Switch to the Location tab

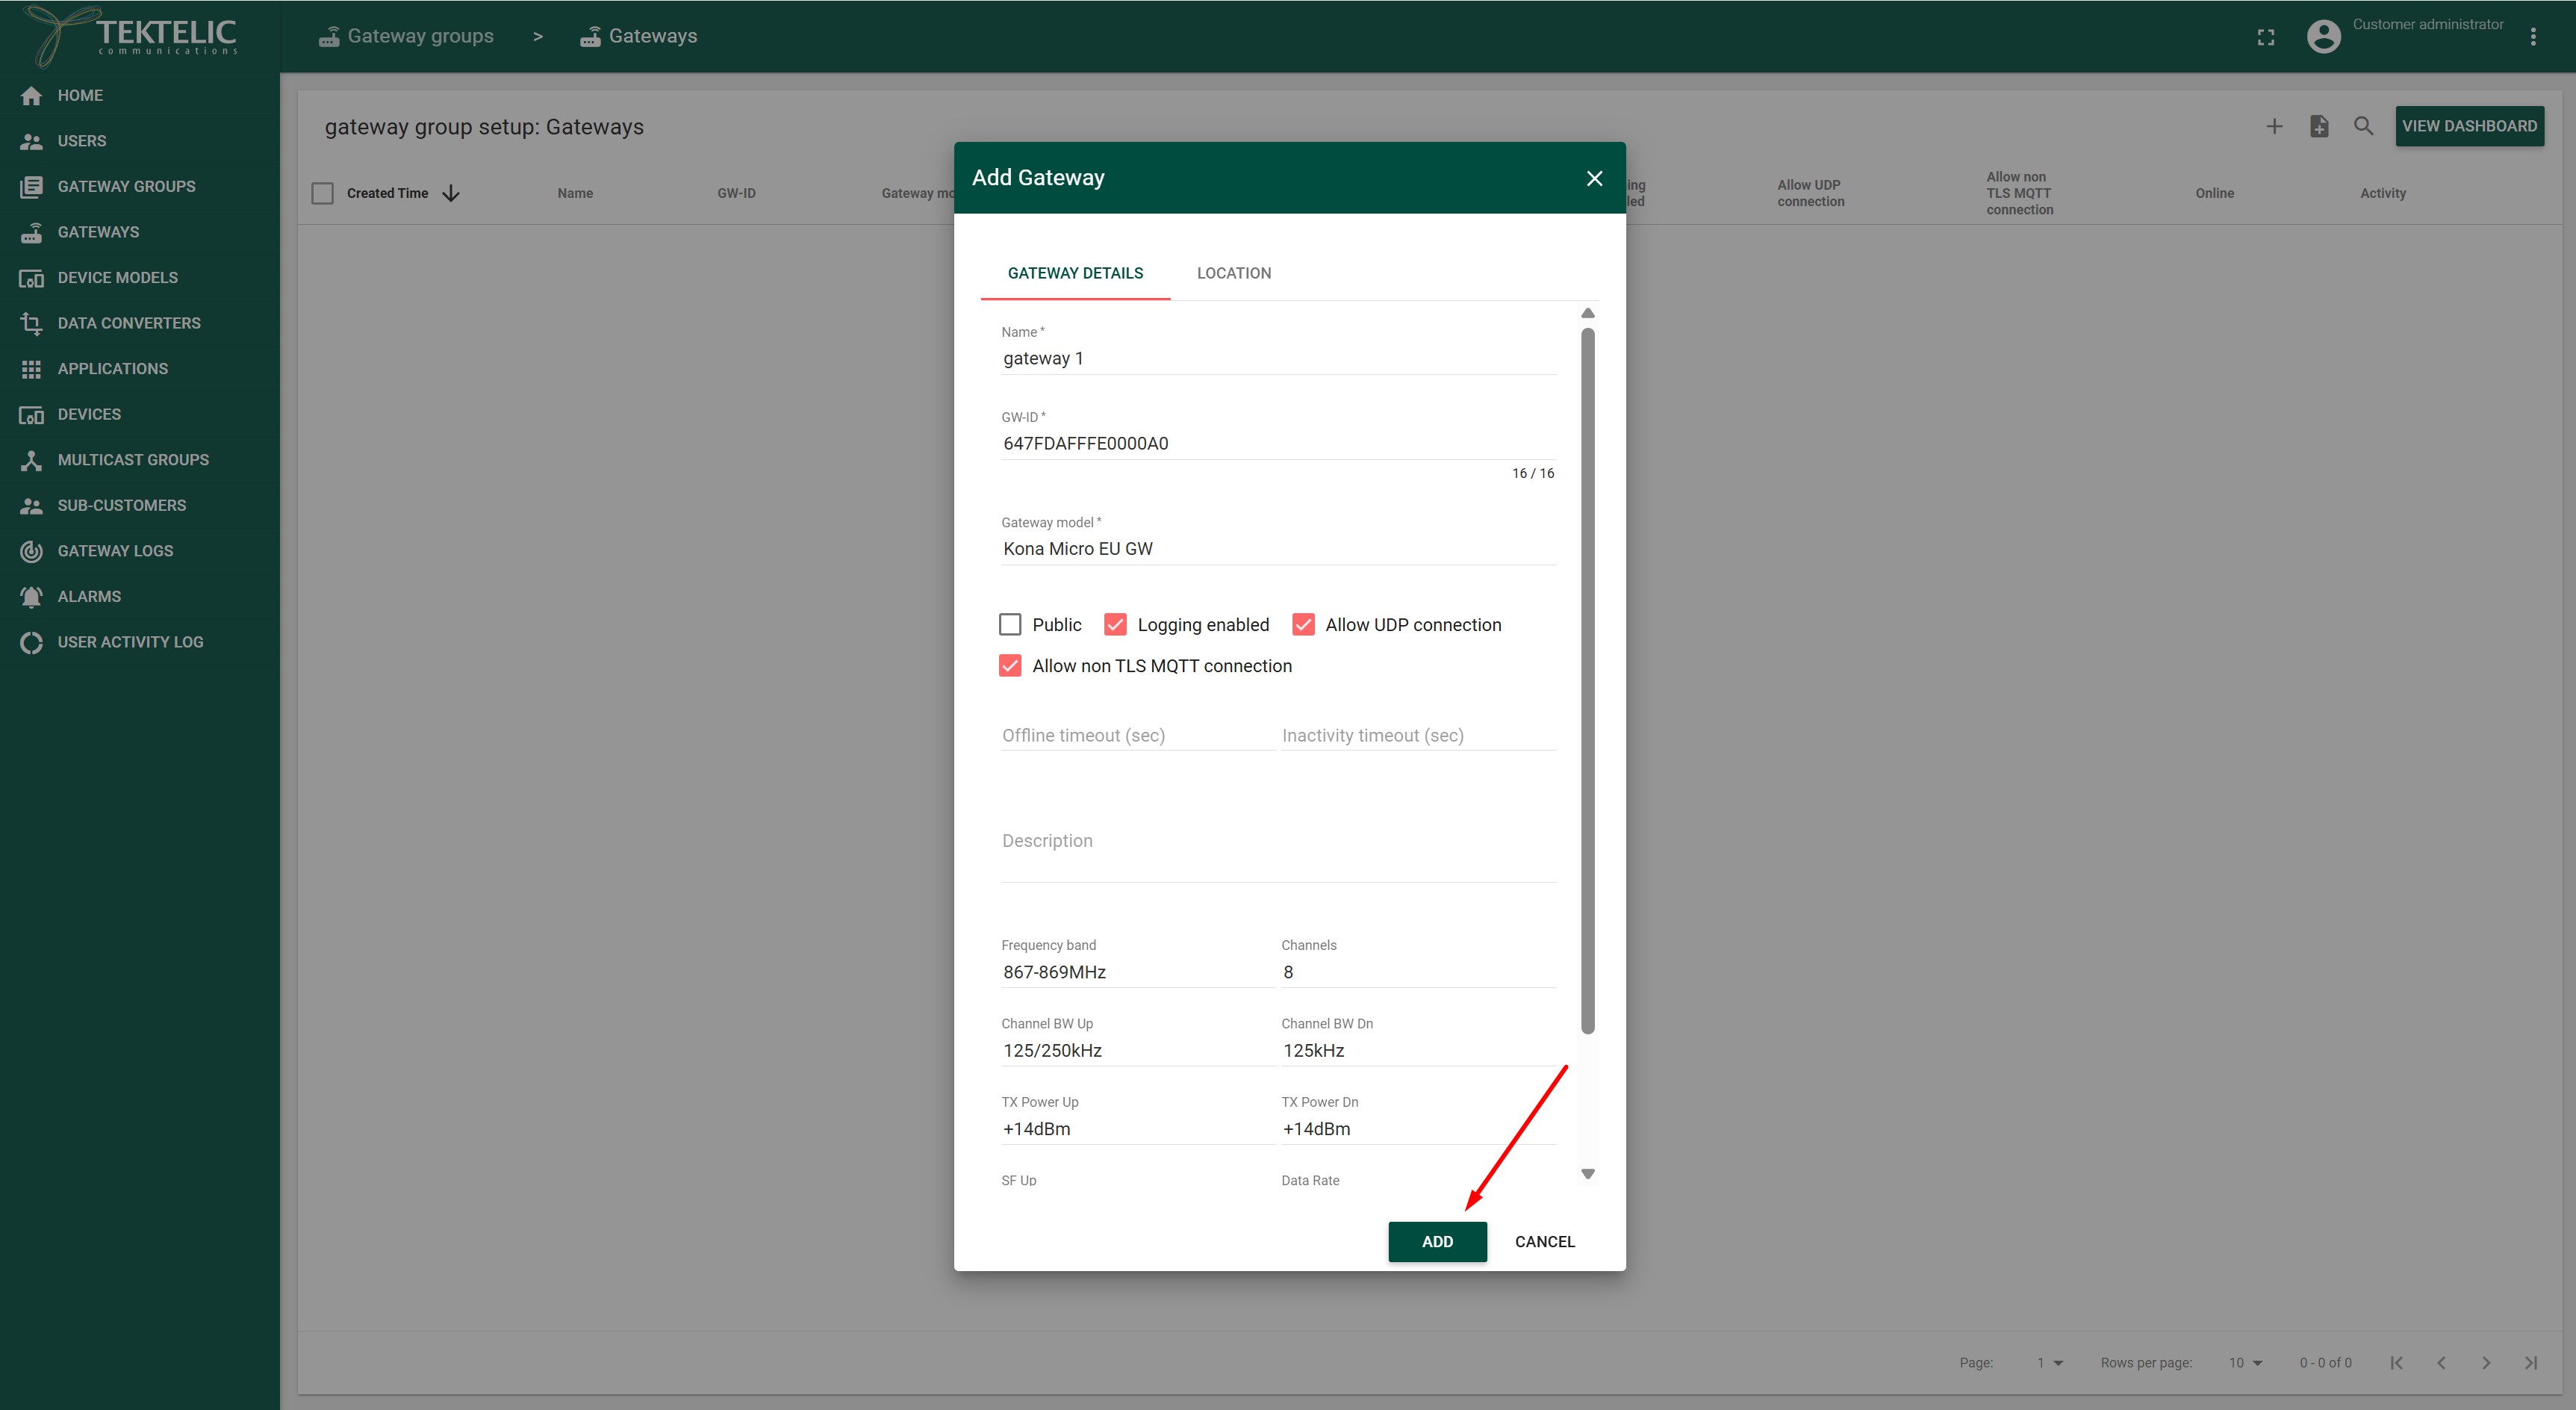[1233, 273]
